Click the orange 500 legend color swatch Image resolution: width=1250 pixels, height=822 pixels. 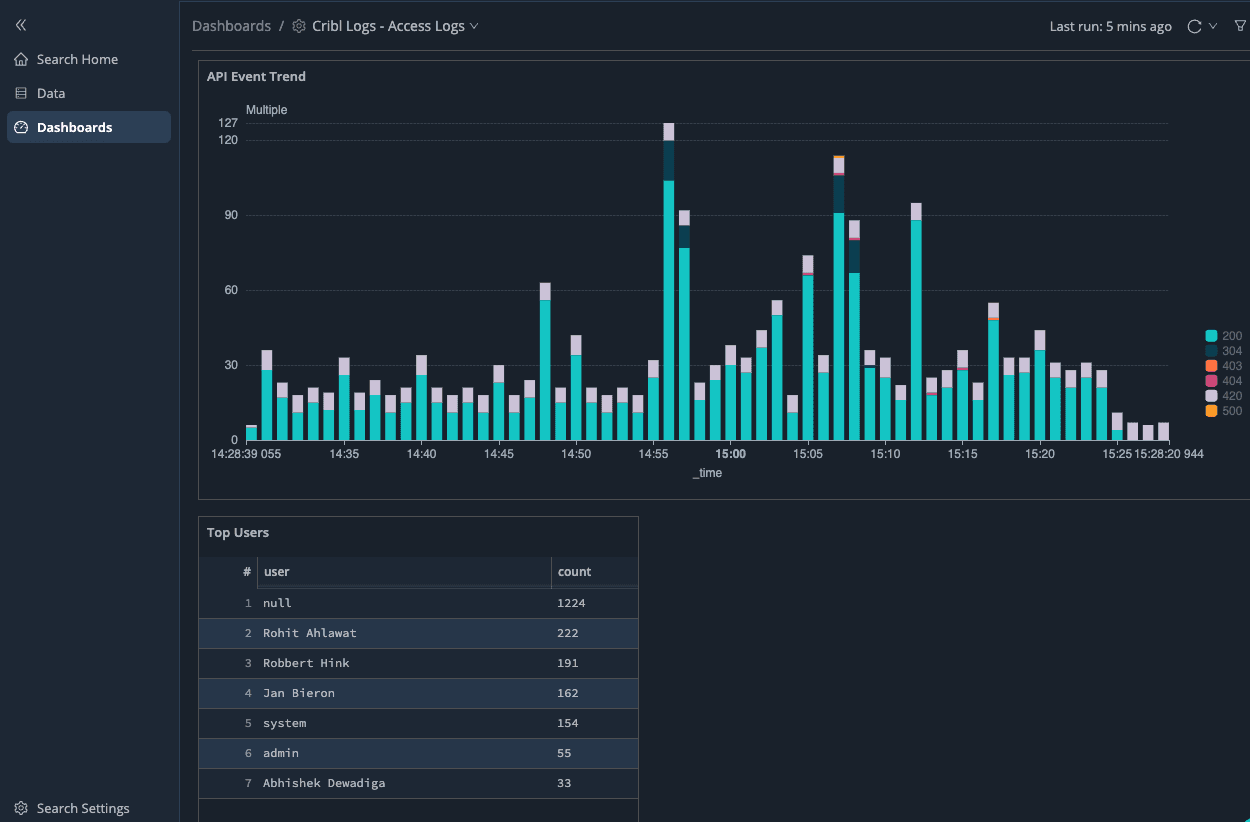(1211, 411)
